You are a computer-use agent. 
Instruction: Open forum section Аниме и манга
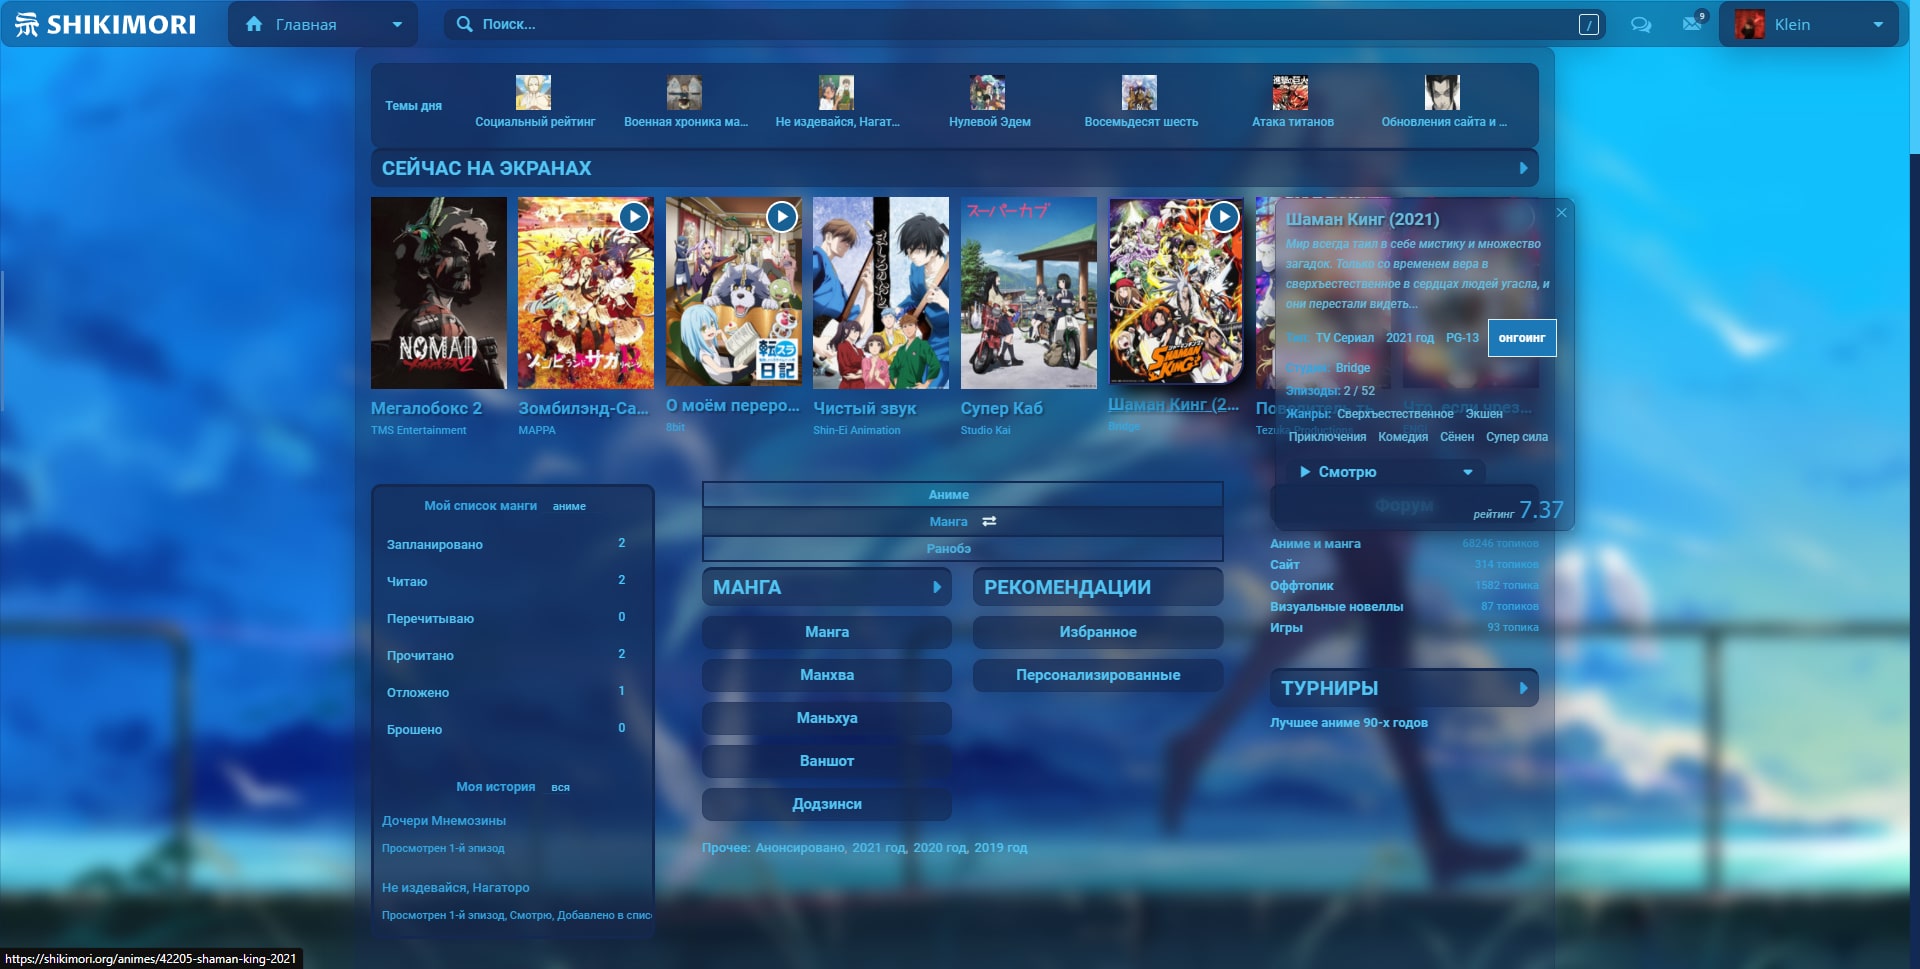pos(1315,544)
